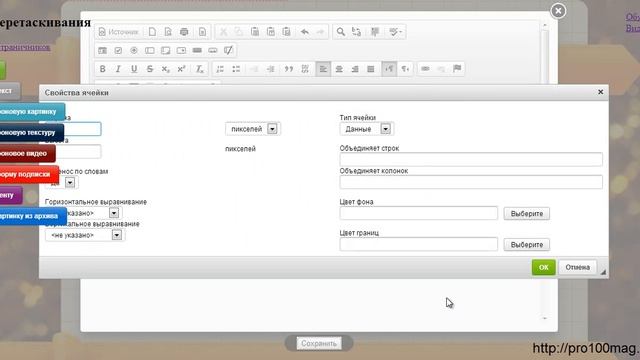Click the Insert Link icon
This screenshot has height=360, width=640.
pos(425,69)
